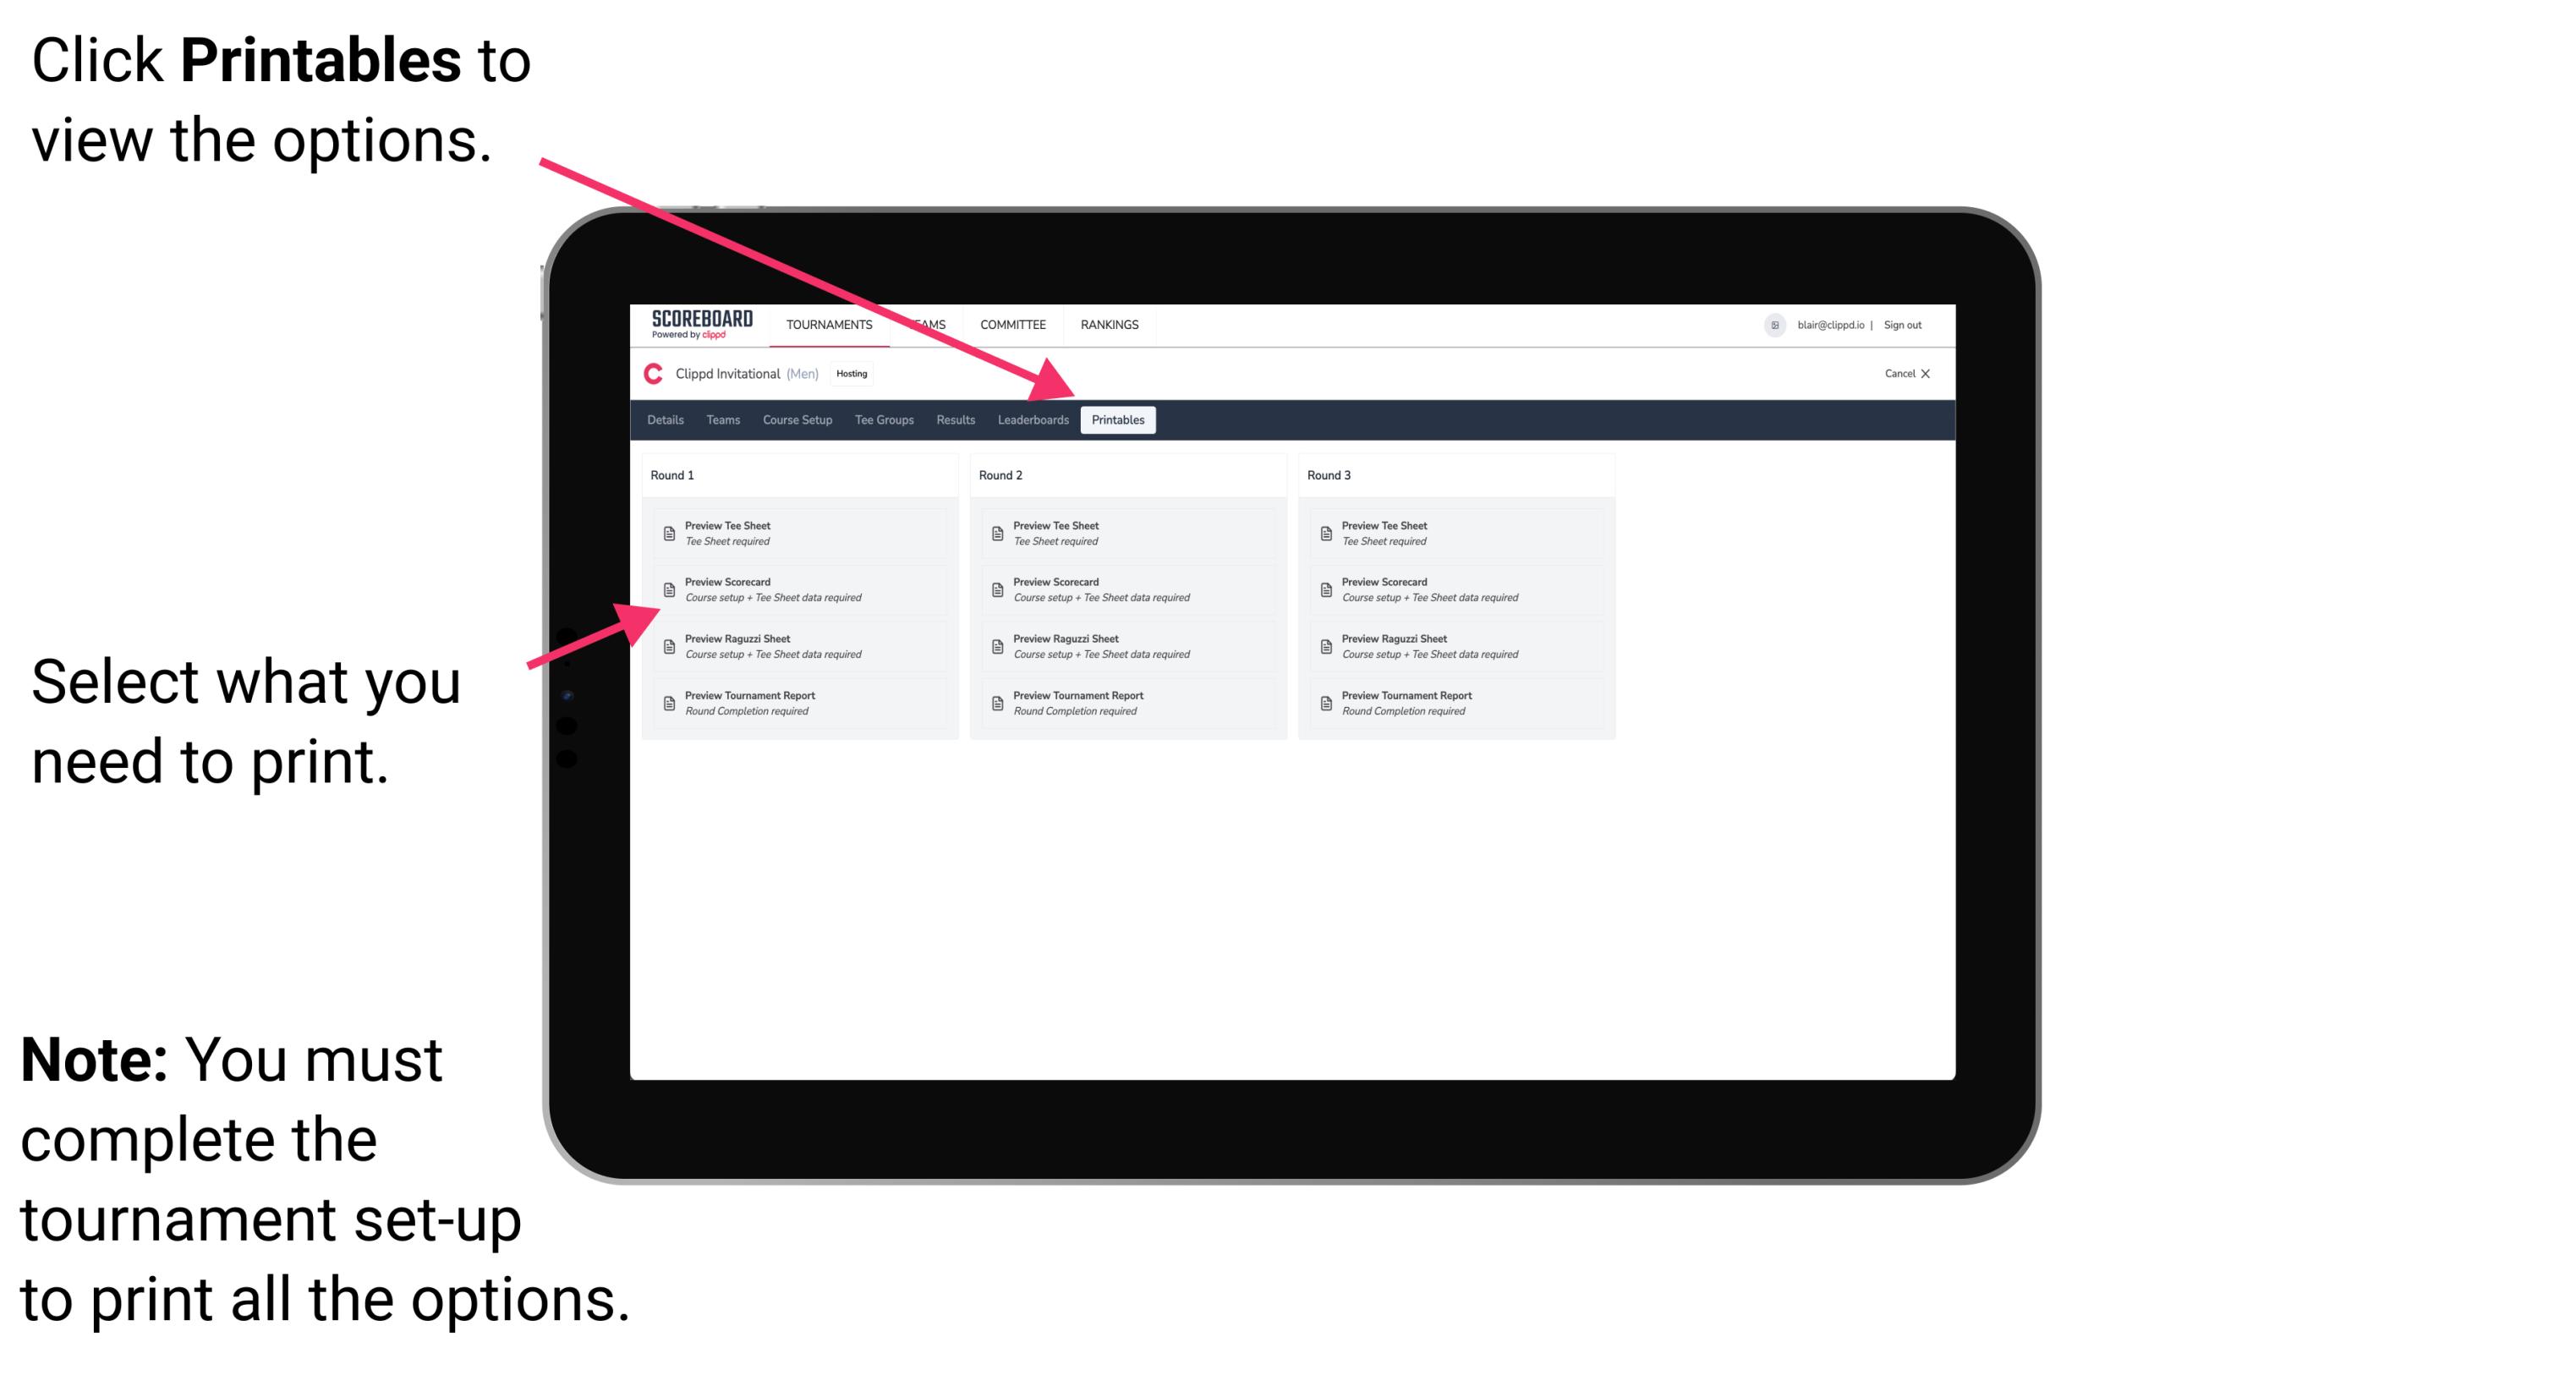Click the Printables tab
The image size is (2576, 1386).
click(1118, 420)
